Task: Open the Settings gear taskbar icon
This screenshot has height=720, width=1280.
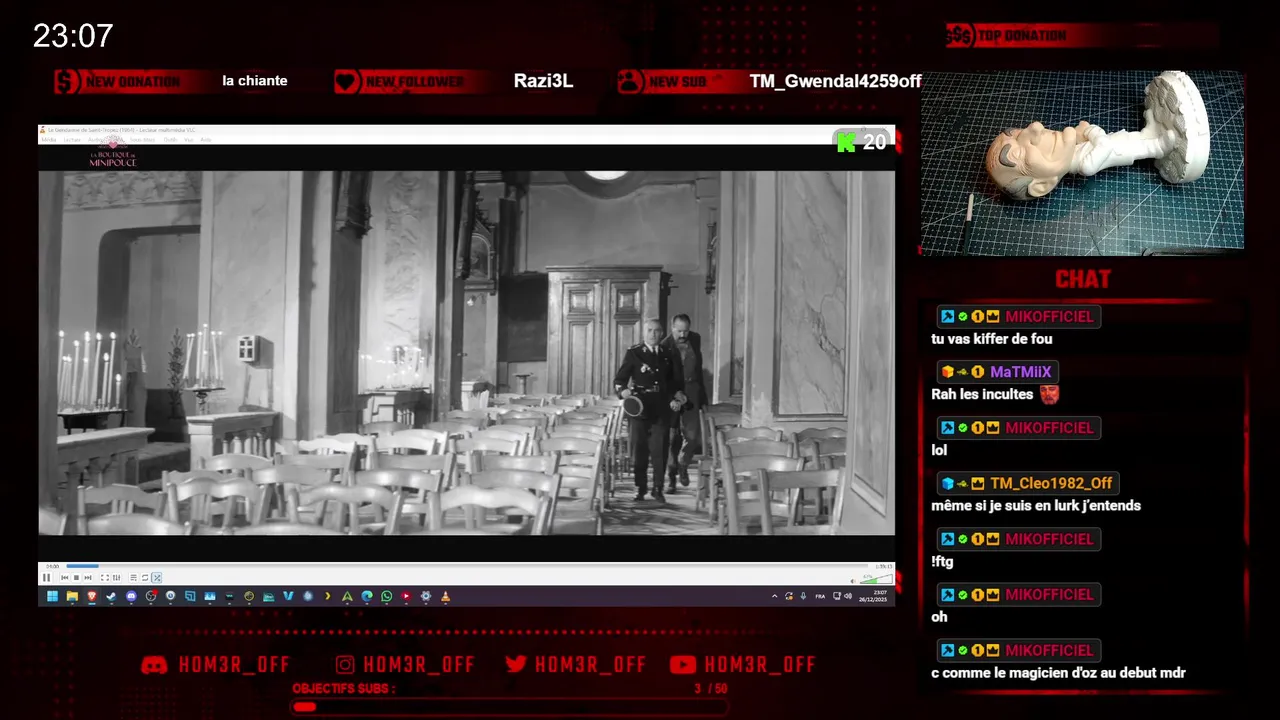Action: point(426,596)
